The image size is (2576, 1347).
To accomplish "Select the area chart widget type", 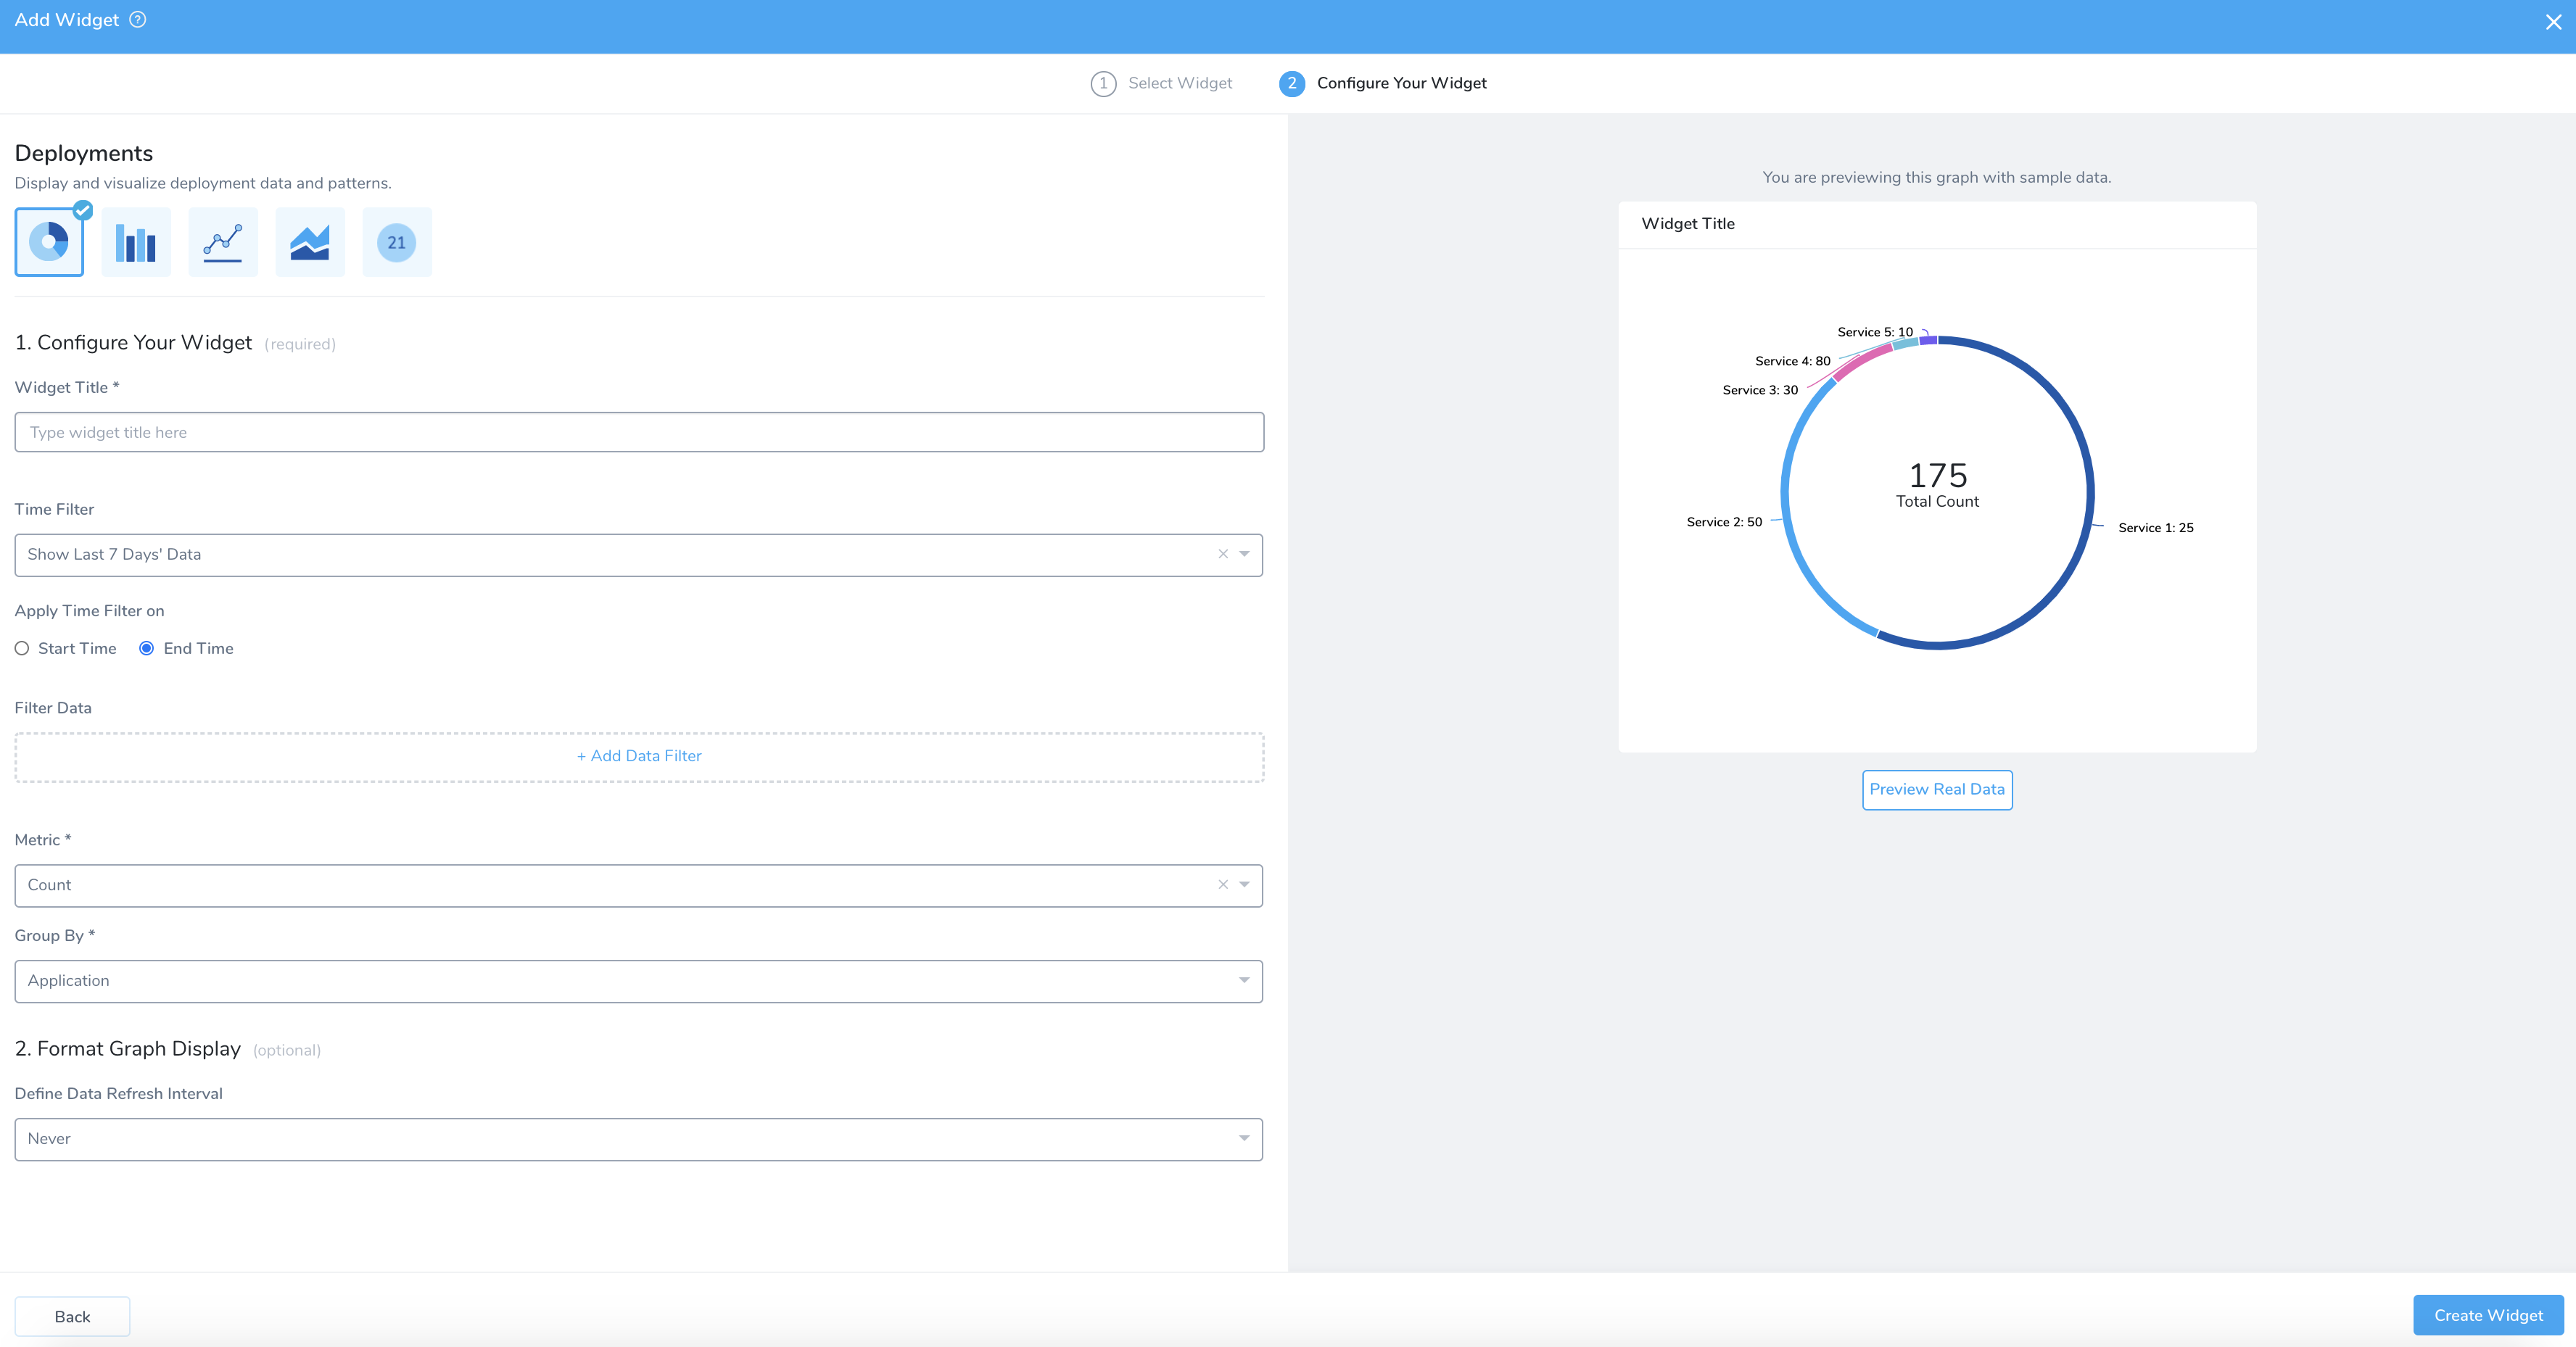I will coord(310,242).
